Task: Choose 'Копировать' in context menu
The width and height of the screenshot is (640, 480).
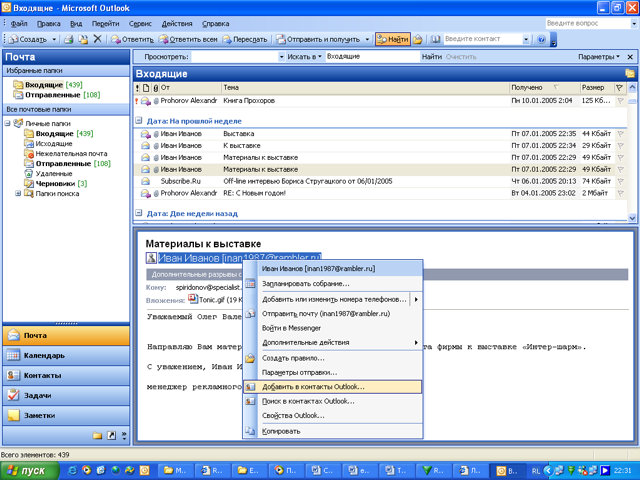Action: pyautogui.click(x=333, y=431)
